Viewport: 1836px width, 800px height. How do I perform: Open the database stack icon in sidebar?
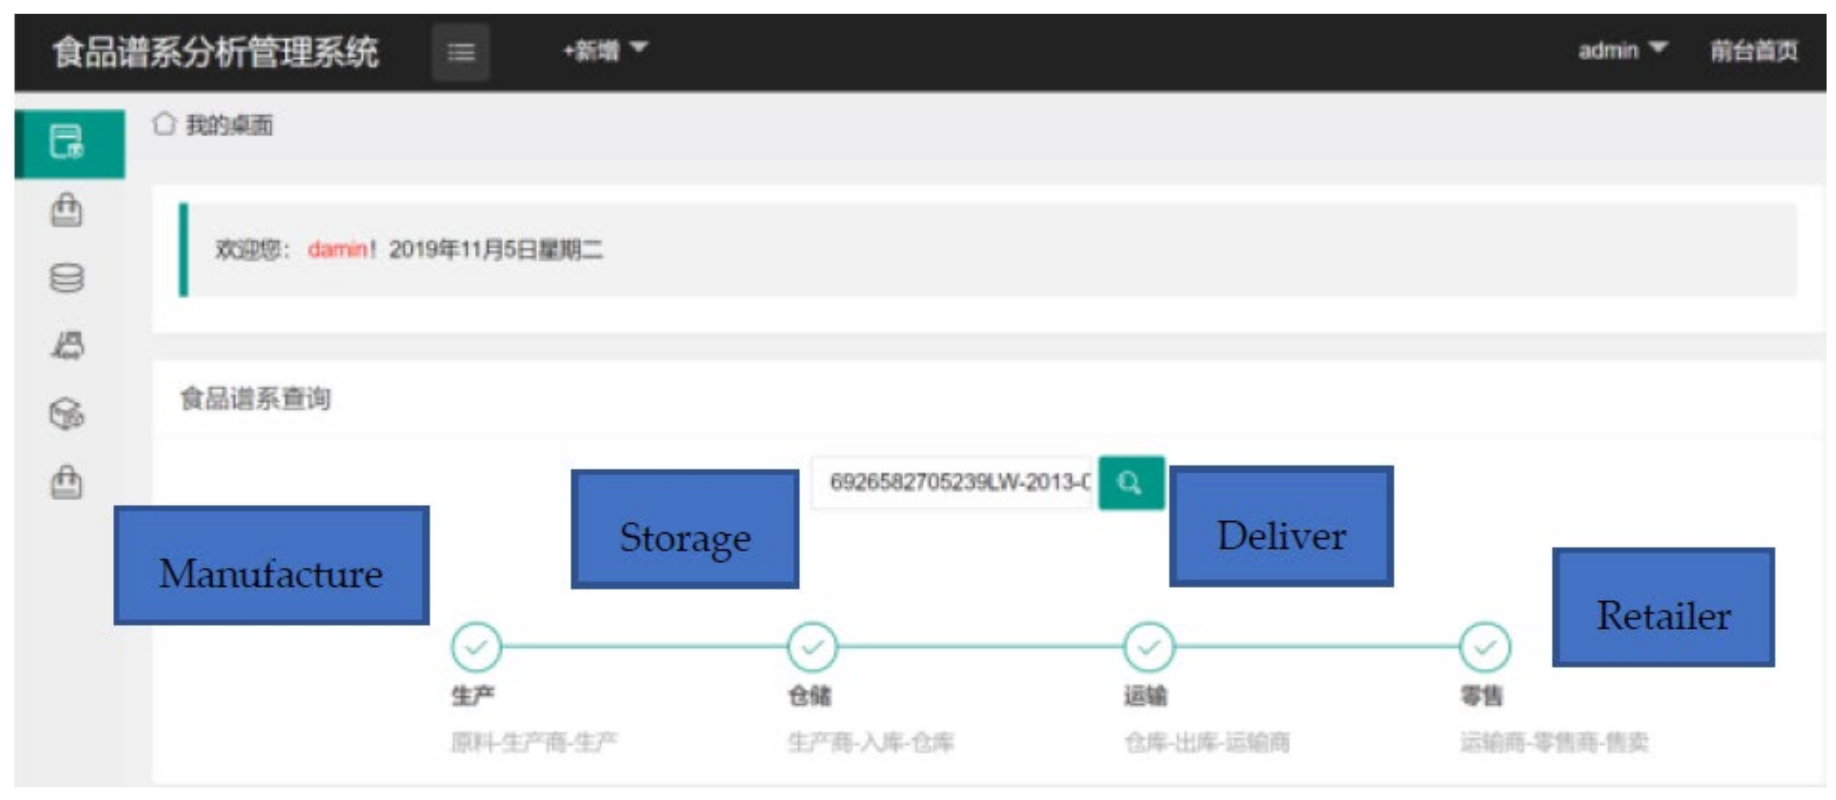(67, 278)
